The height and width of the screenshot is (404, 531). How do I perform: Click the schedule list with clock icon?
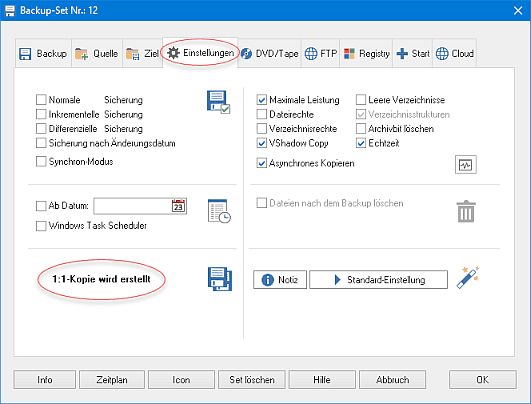219,211
